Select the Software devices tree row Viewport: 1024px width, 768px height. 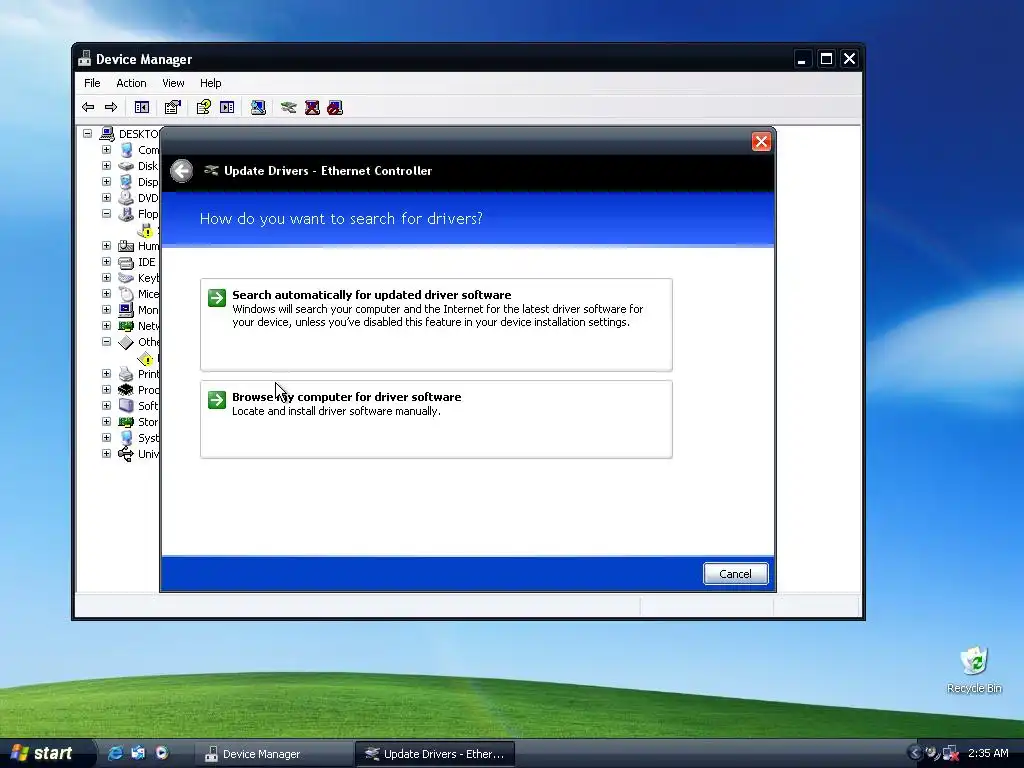click(x=138, y=406)
